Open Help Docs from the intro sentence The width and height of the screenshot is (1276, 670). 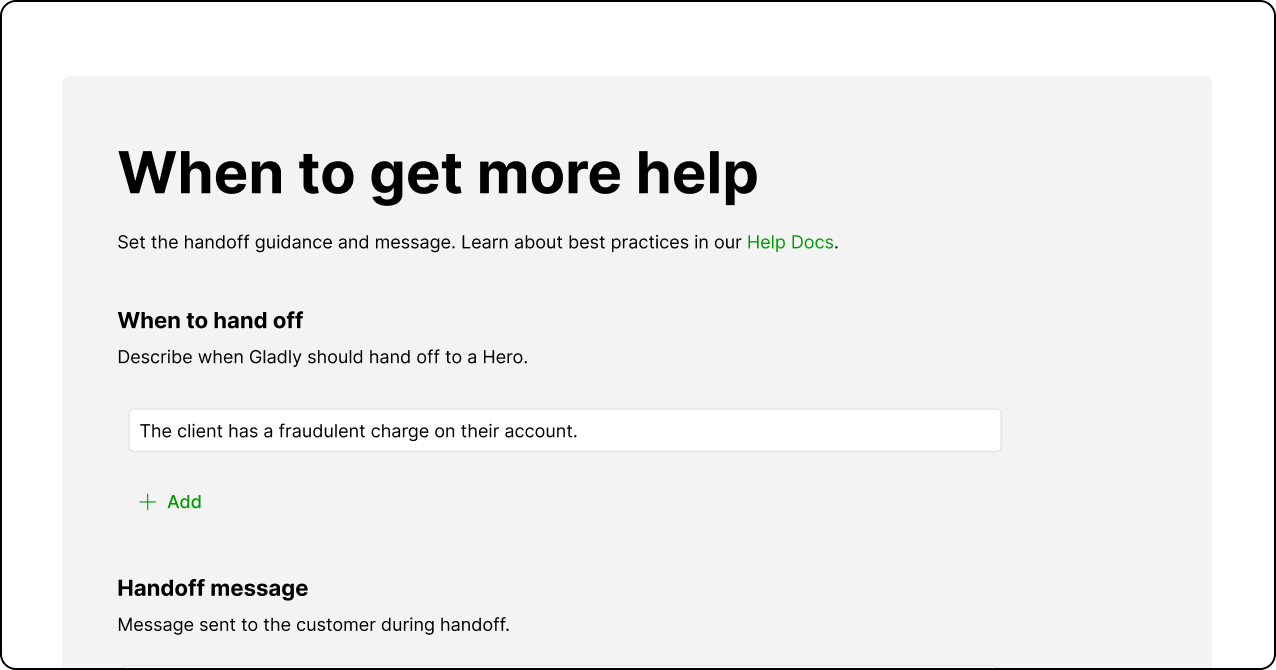pyautogui.click(x=790, y=242)
